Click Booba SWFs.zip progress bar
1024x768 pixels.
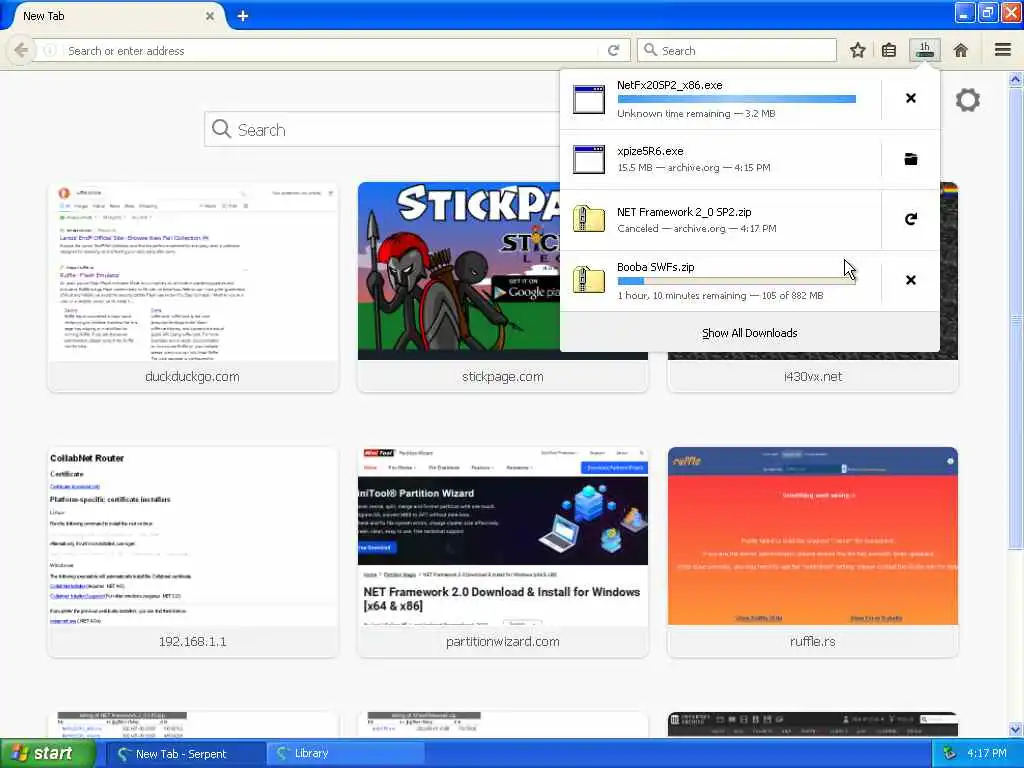click(x=736, y=281)
